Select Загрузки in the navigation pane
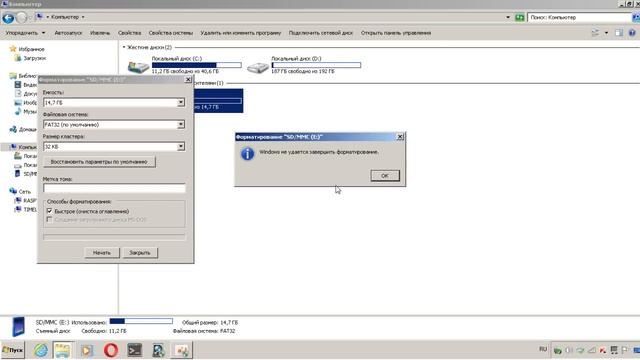The width and height of the screenshot is (640, 360). pos(34,58)
